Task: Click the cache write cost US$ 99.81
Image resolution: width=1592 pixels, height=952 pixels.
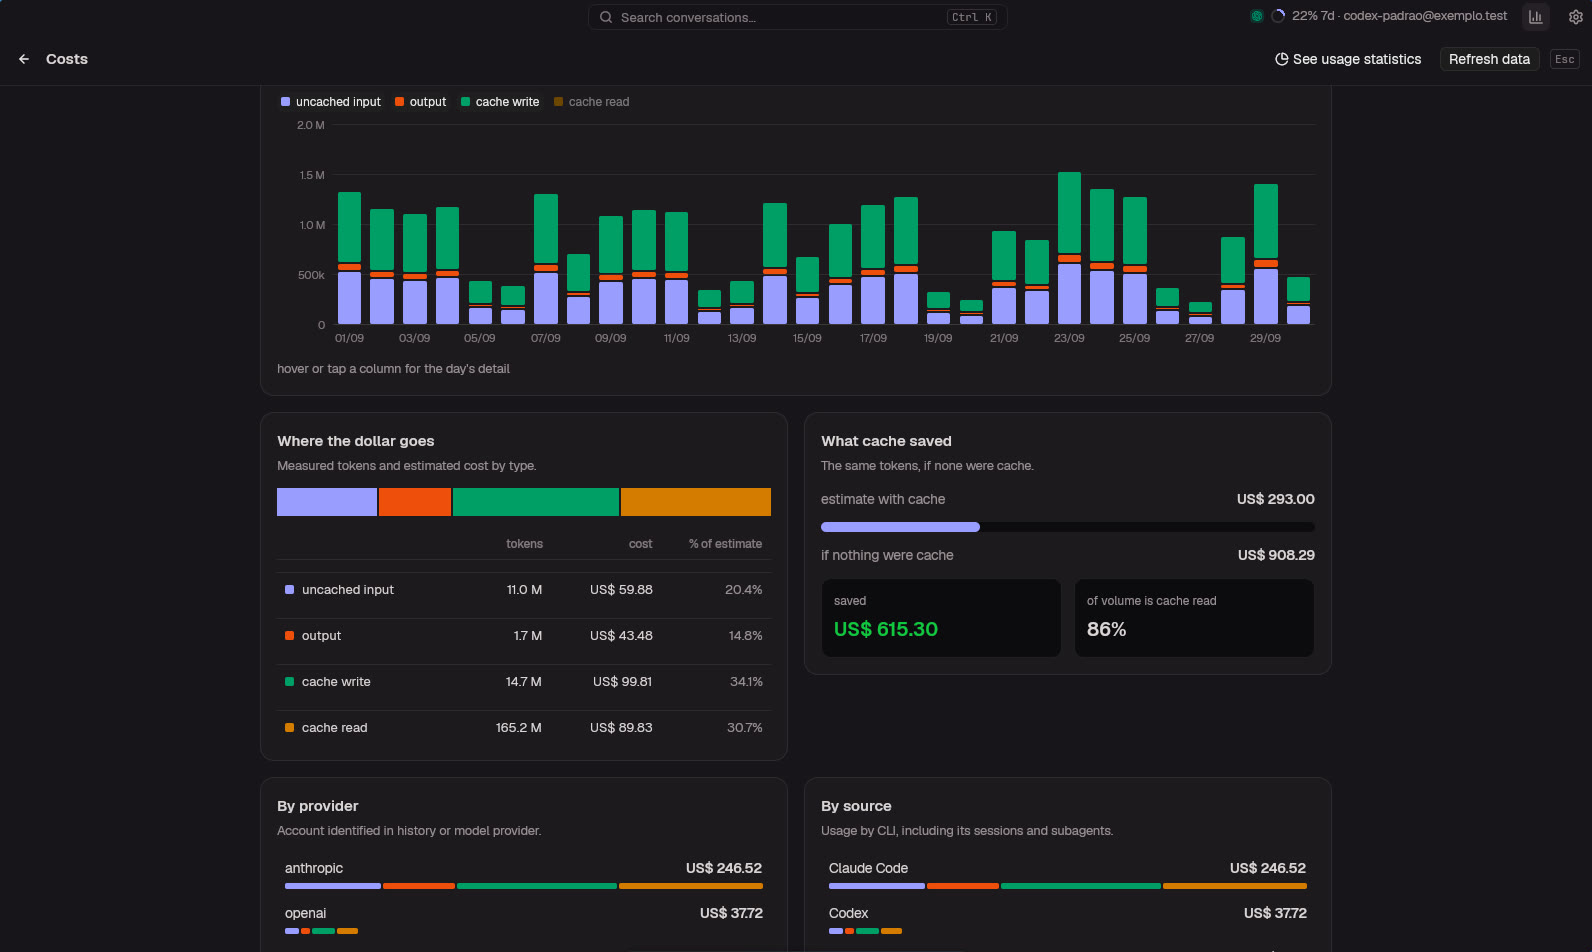Action: tap(622, 682)
